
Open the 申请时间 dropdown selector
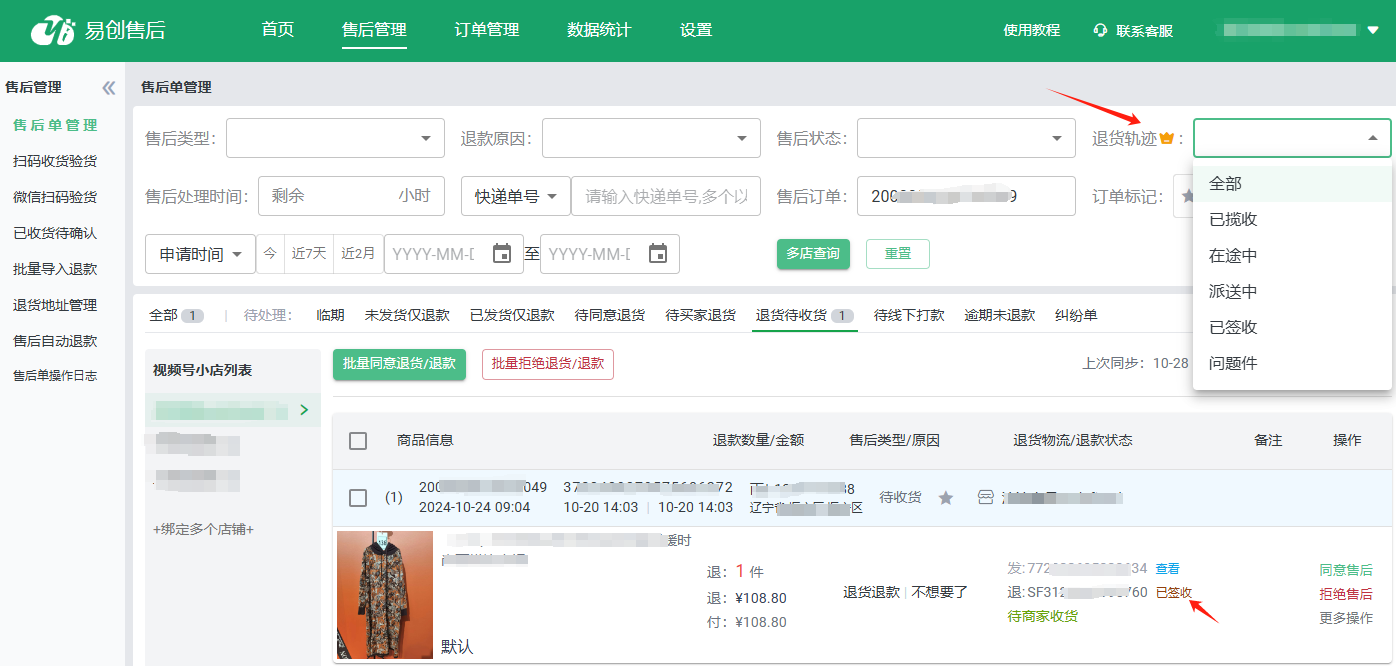point(200,254)
